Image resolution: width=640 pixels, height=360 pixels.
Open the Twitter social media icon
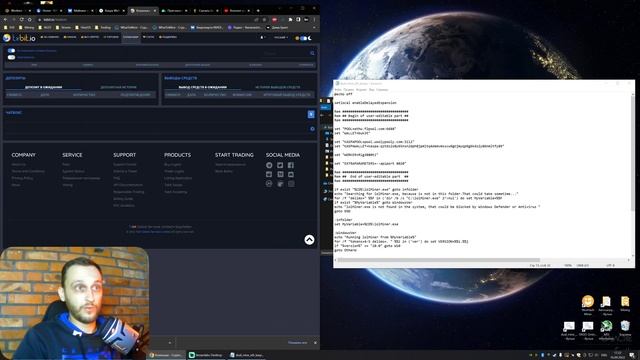tap(280, 165)
